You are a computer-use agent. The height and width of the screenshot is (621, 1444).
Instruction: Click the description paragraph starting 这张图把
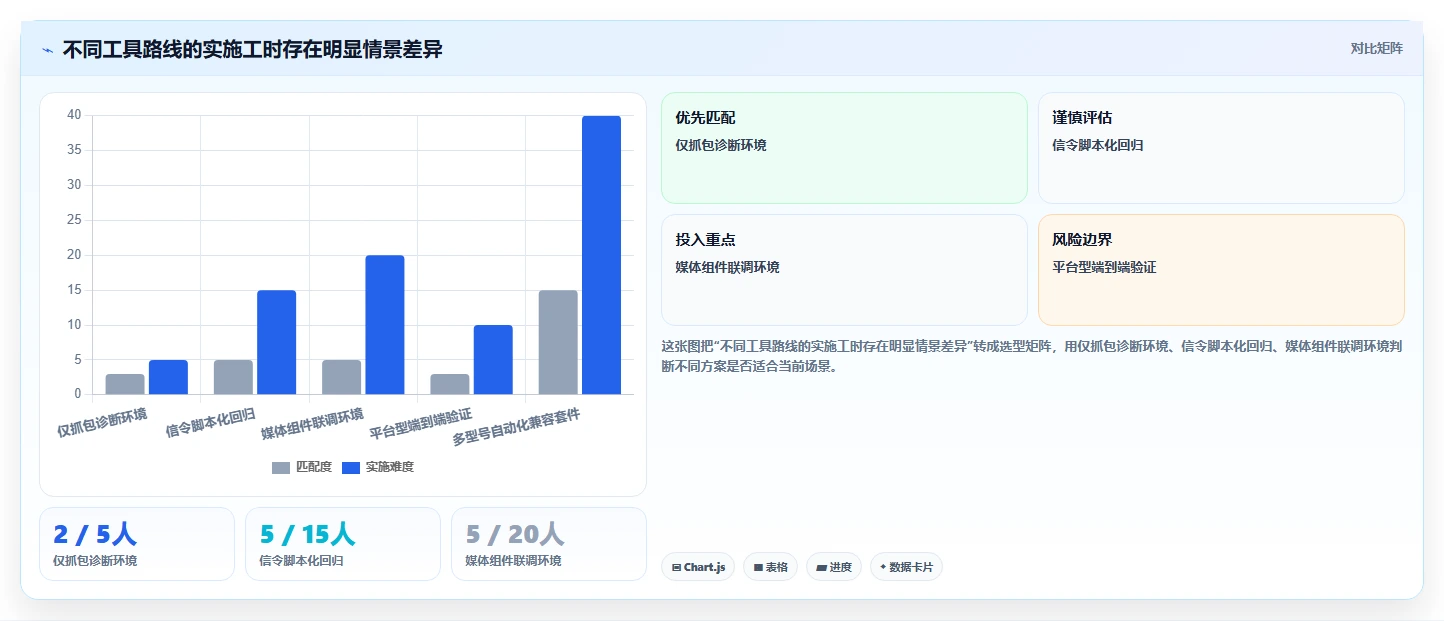pyautogui.click(x=1030, y=355)
